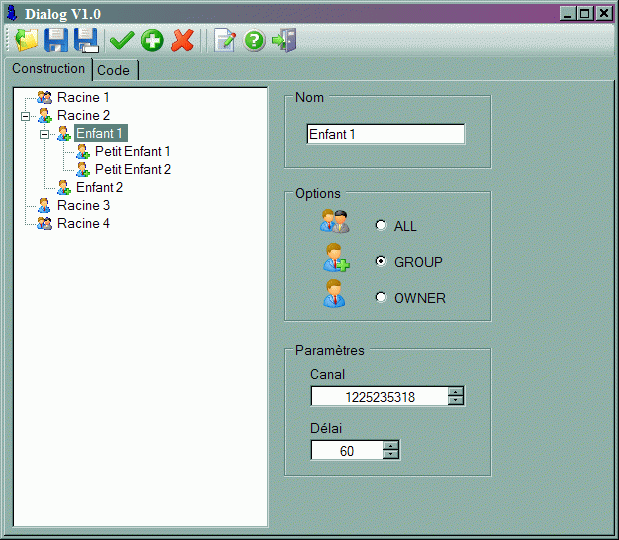Screen dimensions: 619x540
Task: Select Petit Enfant 1 in the tree
Action: click(x=133, y=152)
